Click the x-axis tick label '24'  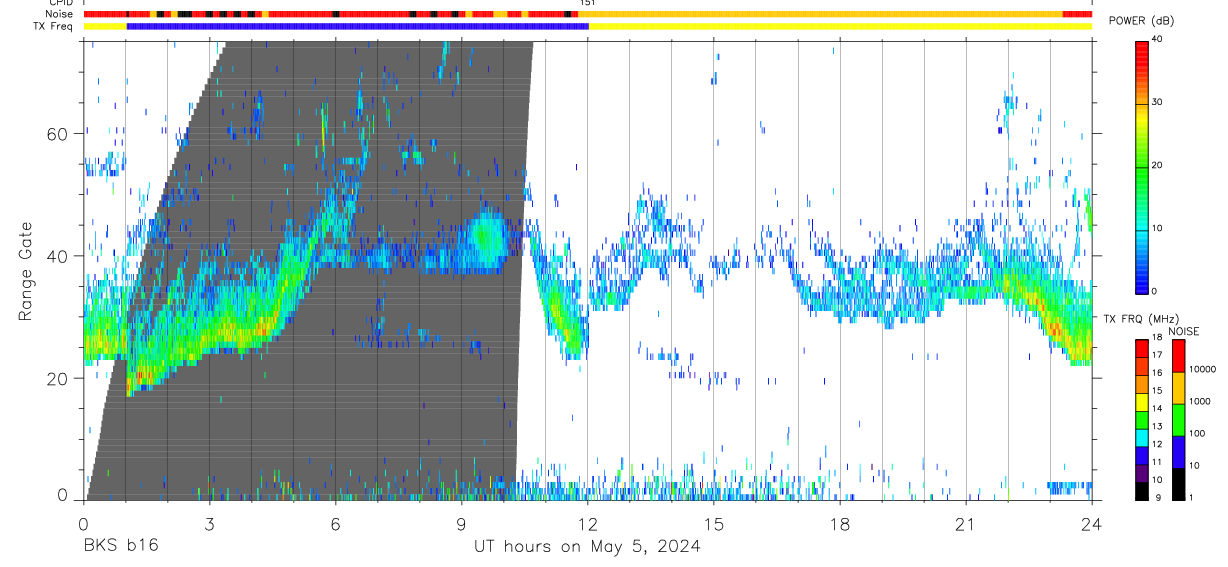(1092, 524)
